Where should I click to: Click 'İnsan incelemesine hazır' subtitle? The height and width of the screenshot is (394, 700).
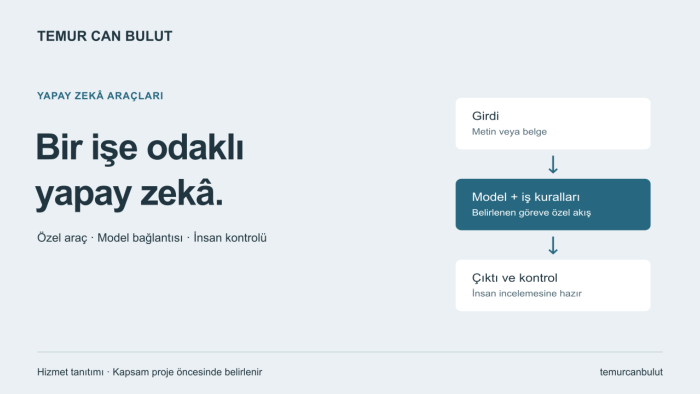pos(527,293)
